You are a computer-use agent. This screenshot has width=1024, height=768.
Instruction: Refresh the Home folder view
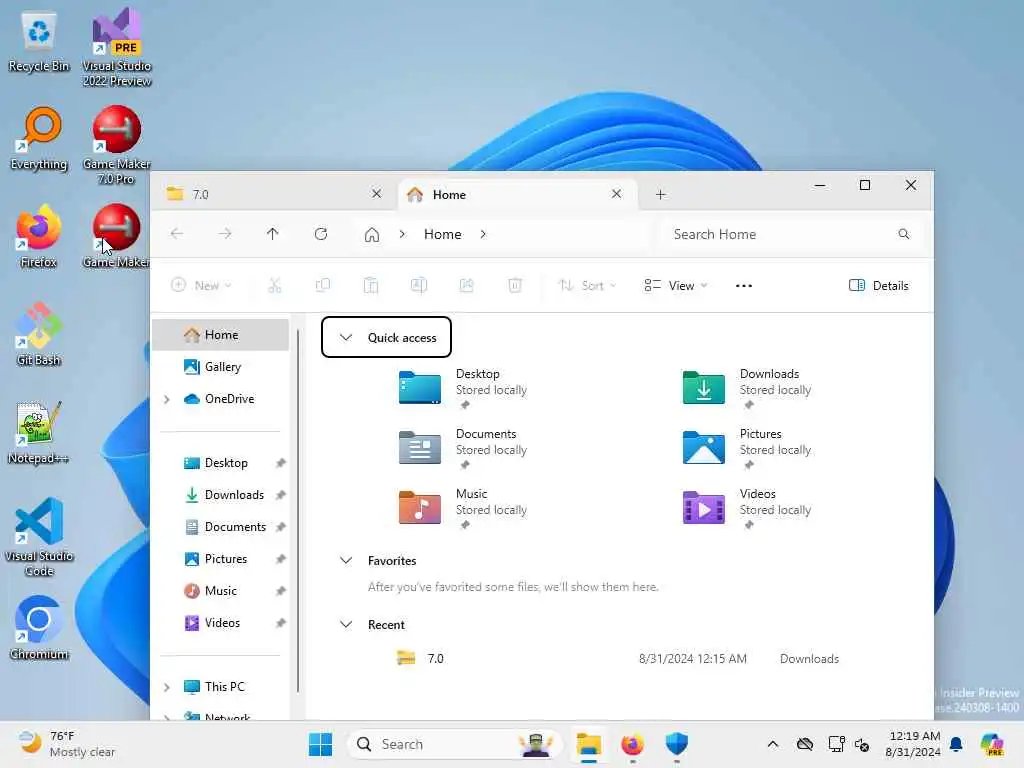coord(321,234)
